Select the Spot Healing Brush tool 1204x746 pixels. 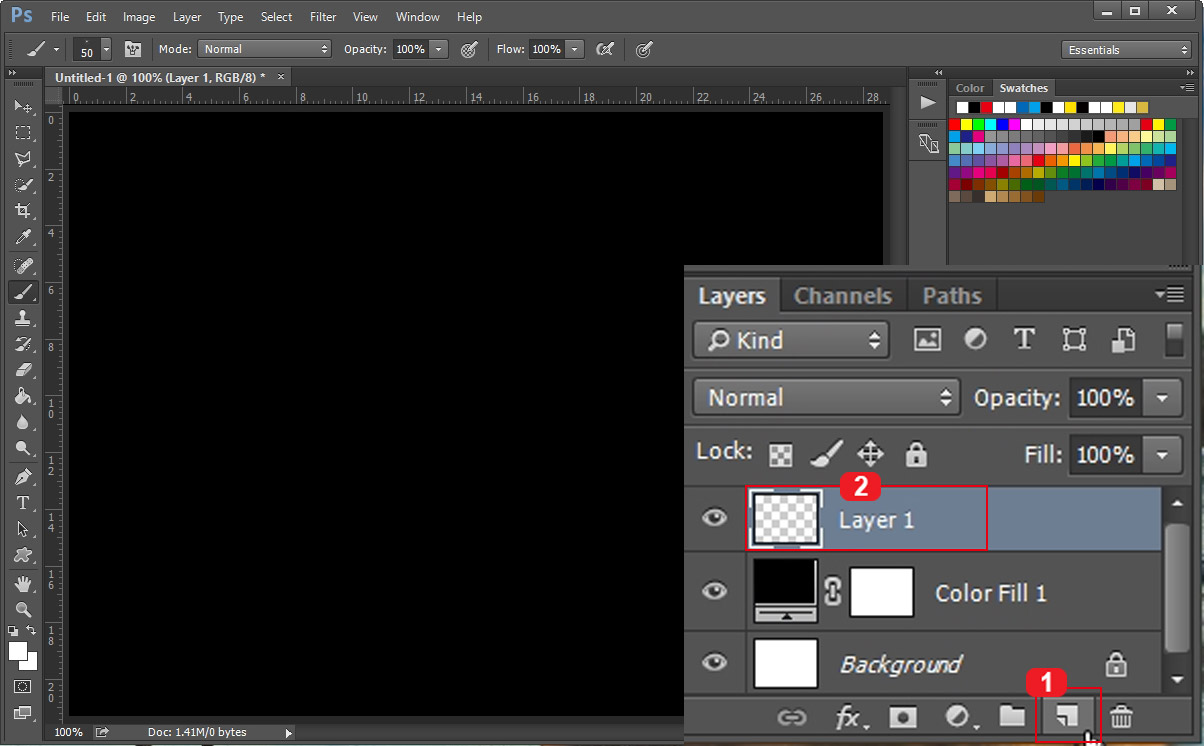click(x=23, y=266)
